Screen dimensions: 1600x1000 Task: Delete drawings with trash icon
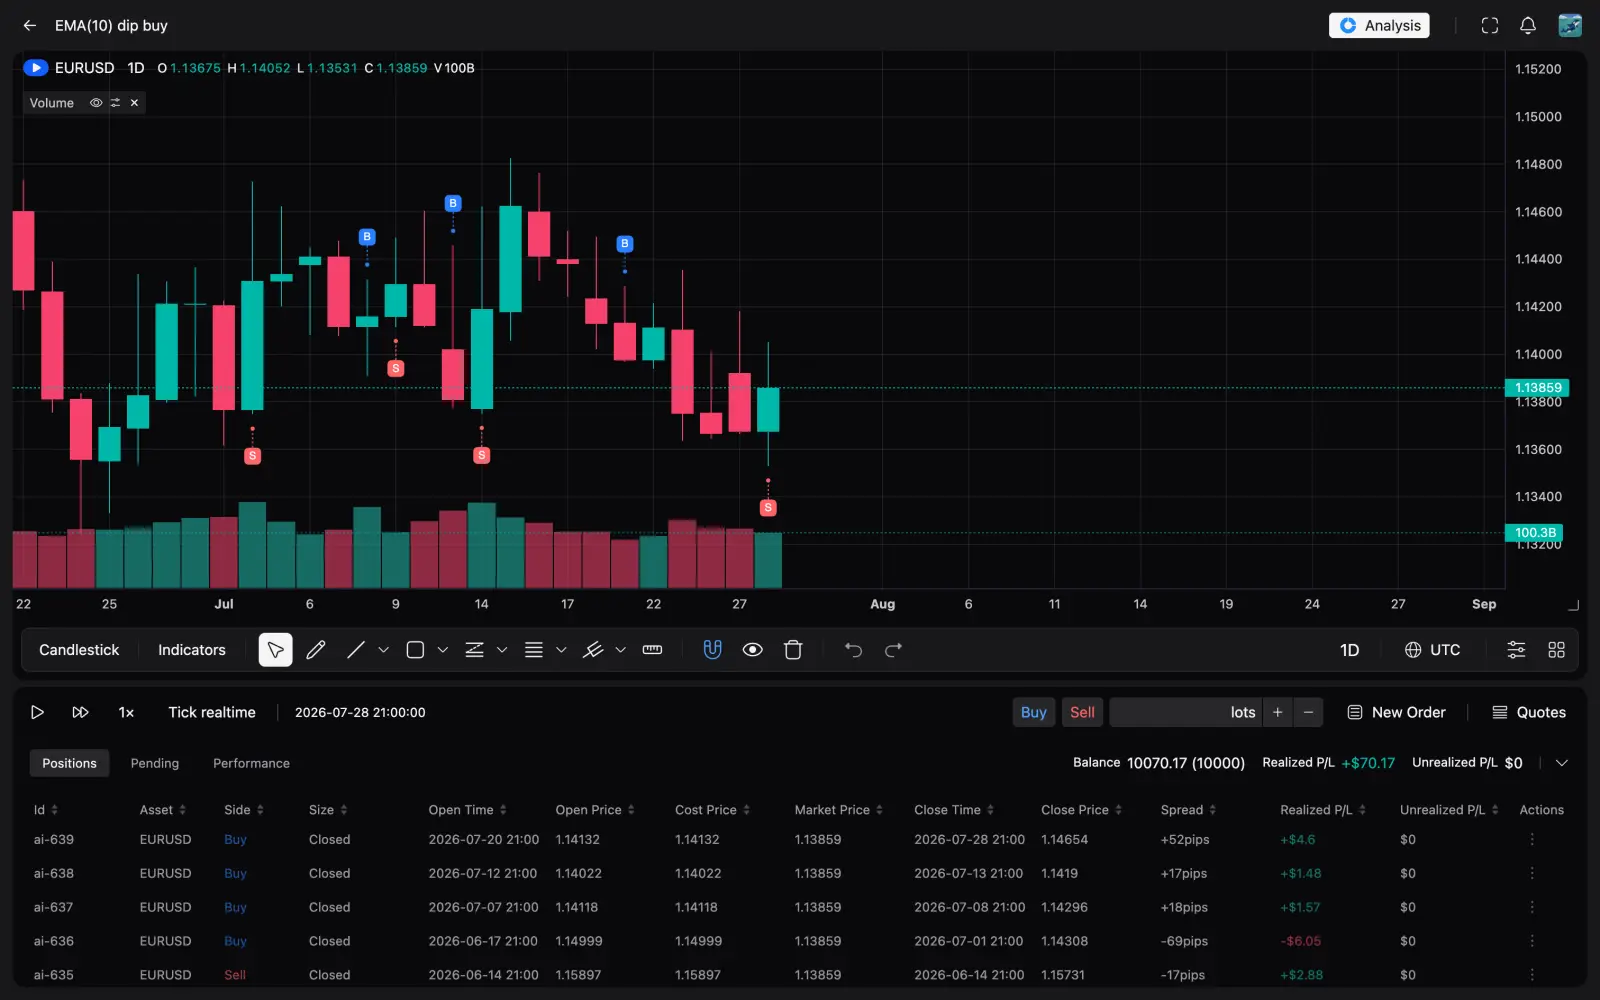click(793, 650)
